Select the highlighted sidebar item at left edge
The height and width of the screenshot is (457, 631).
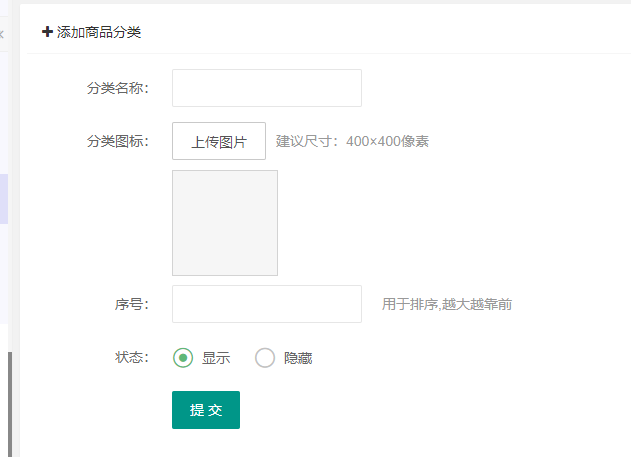click(4, 199)
